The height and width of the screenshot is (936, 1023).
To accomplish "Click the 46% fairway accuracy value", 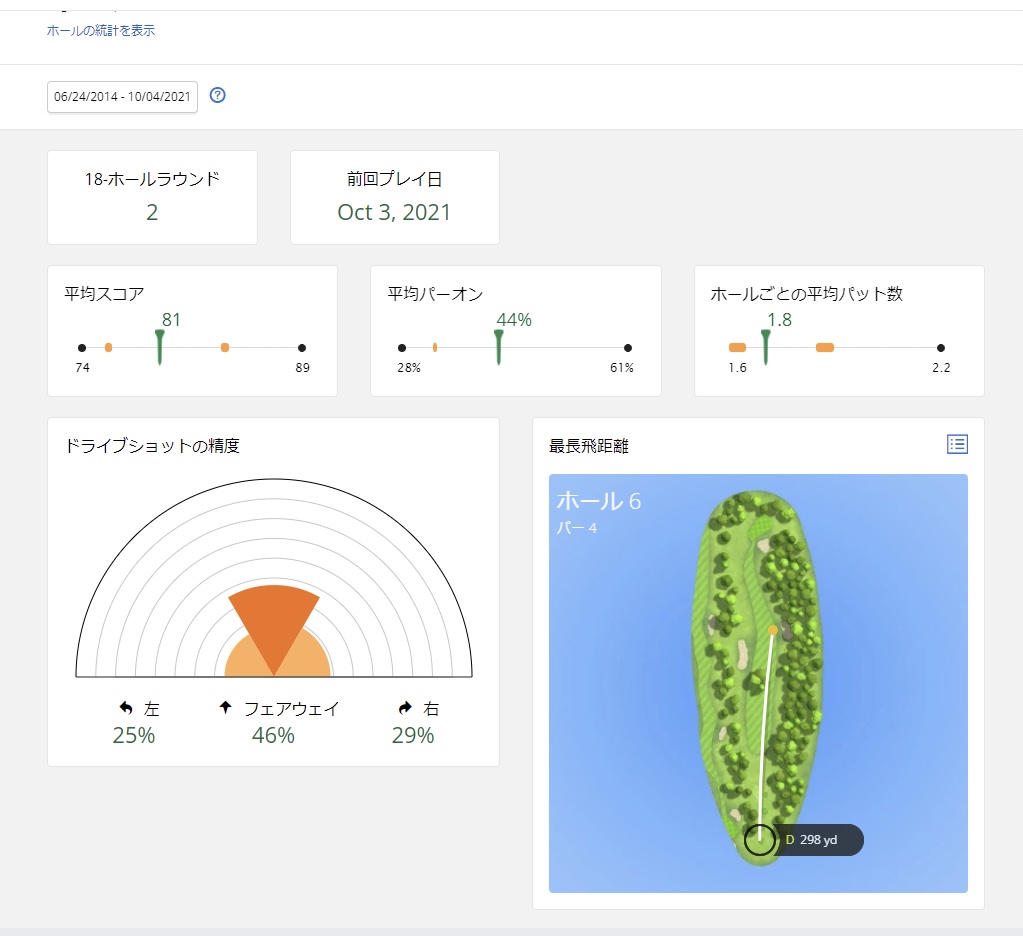I will point(273,736).
